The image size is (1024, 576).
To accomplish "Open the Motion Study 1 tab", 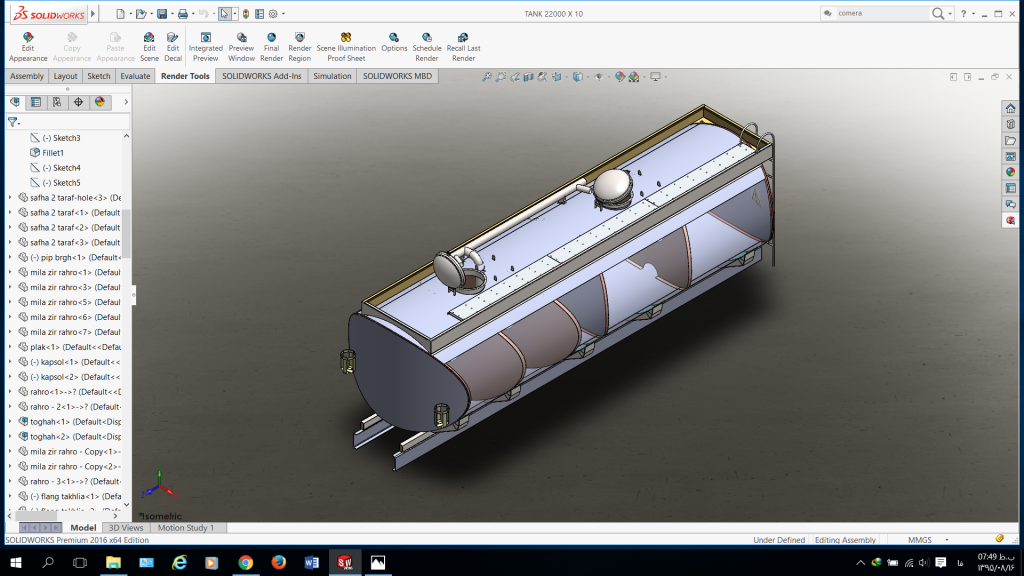I will click(186, 528).
